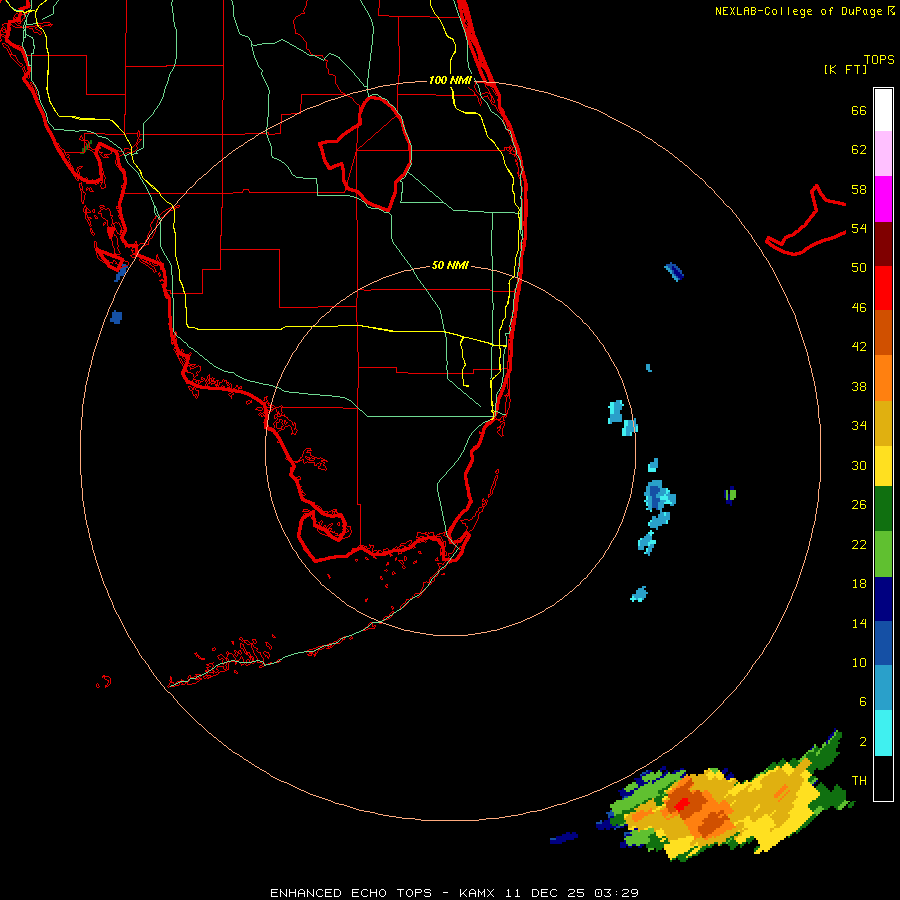Click the '14' legend value
The image size is (900, 900).
[x=859, y=623]
